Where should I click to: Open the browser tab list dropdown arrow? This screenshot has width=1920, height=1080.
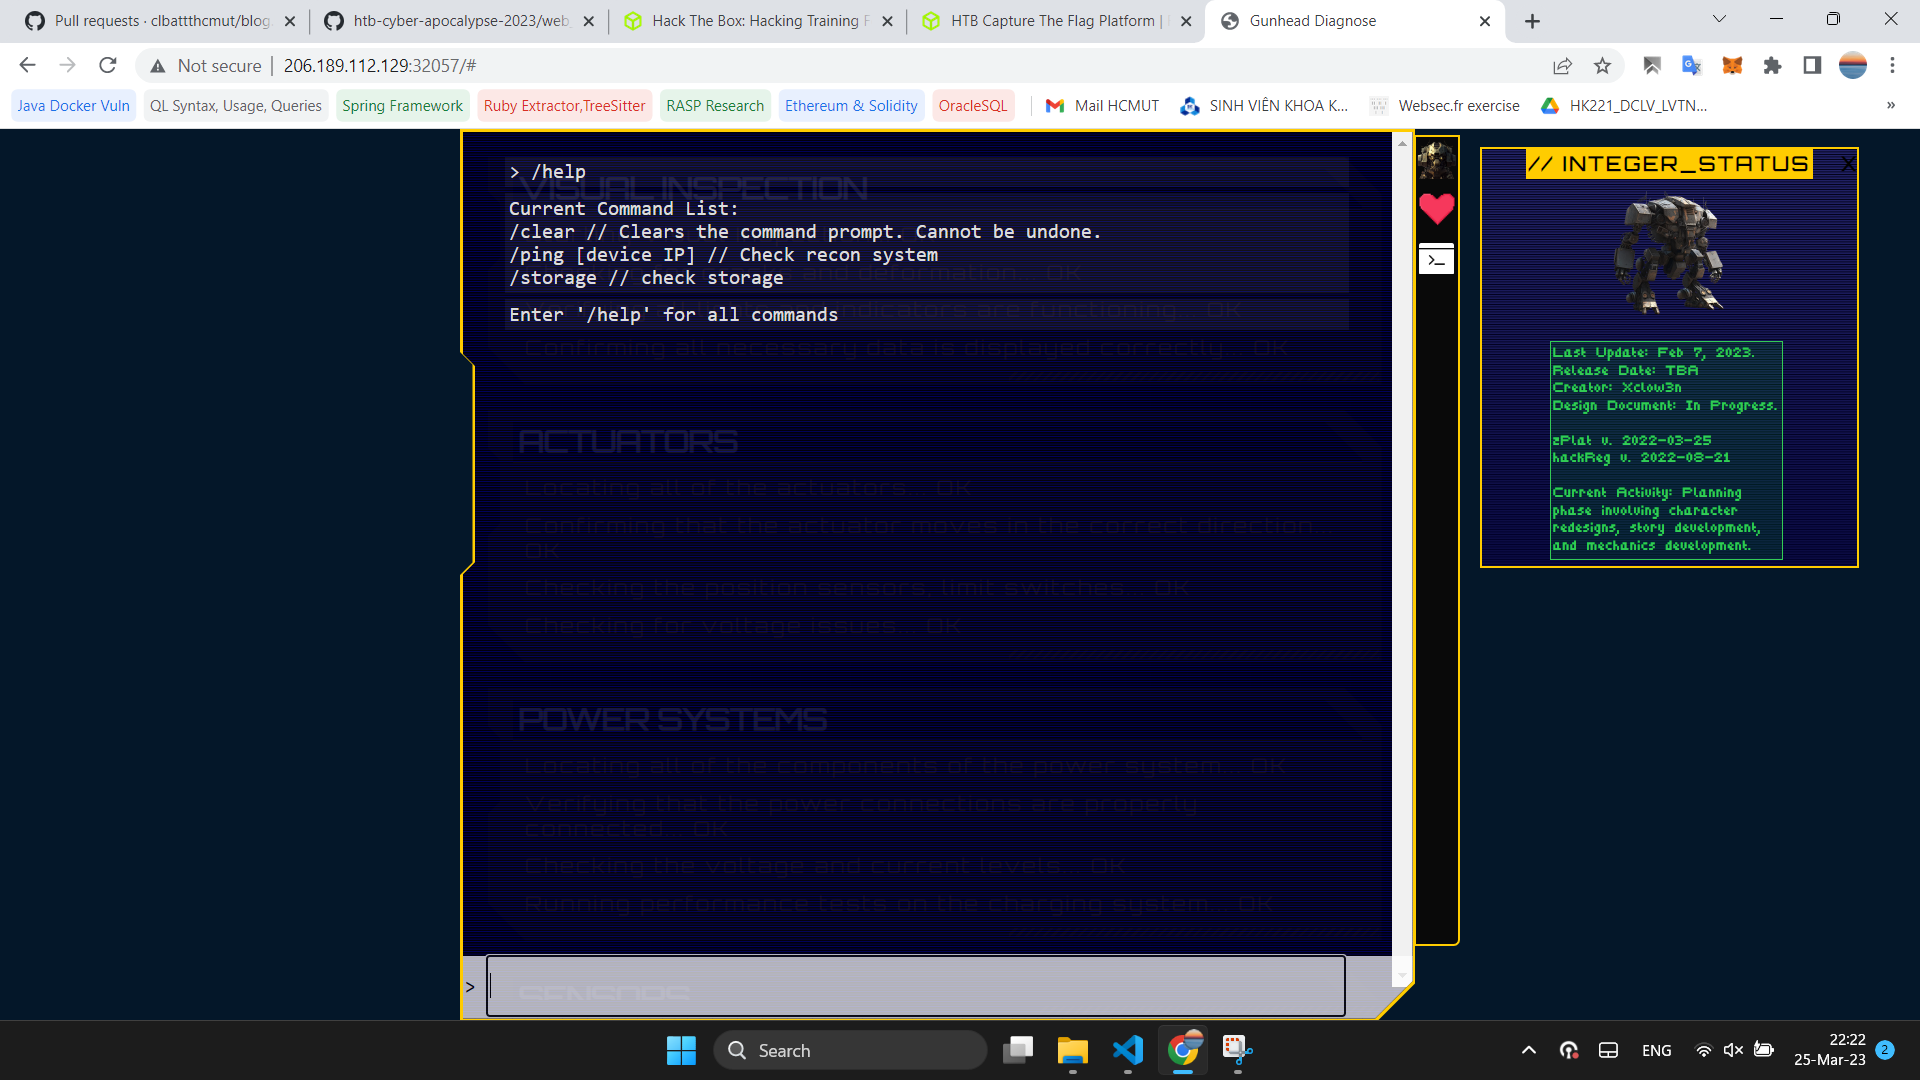click(1719, 19)
